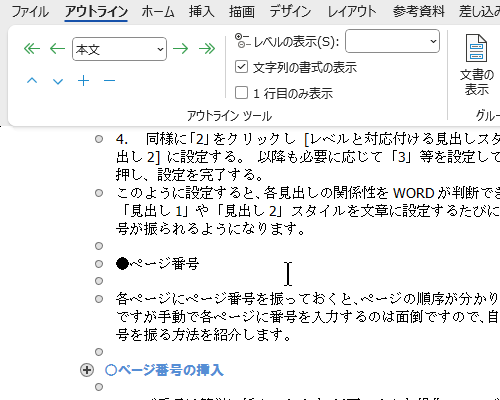Switch to the 描画 tab
Viewport: 500px width, 400px height.
(242, 12)
